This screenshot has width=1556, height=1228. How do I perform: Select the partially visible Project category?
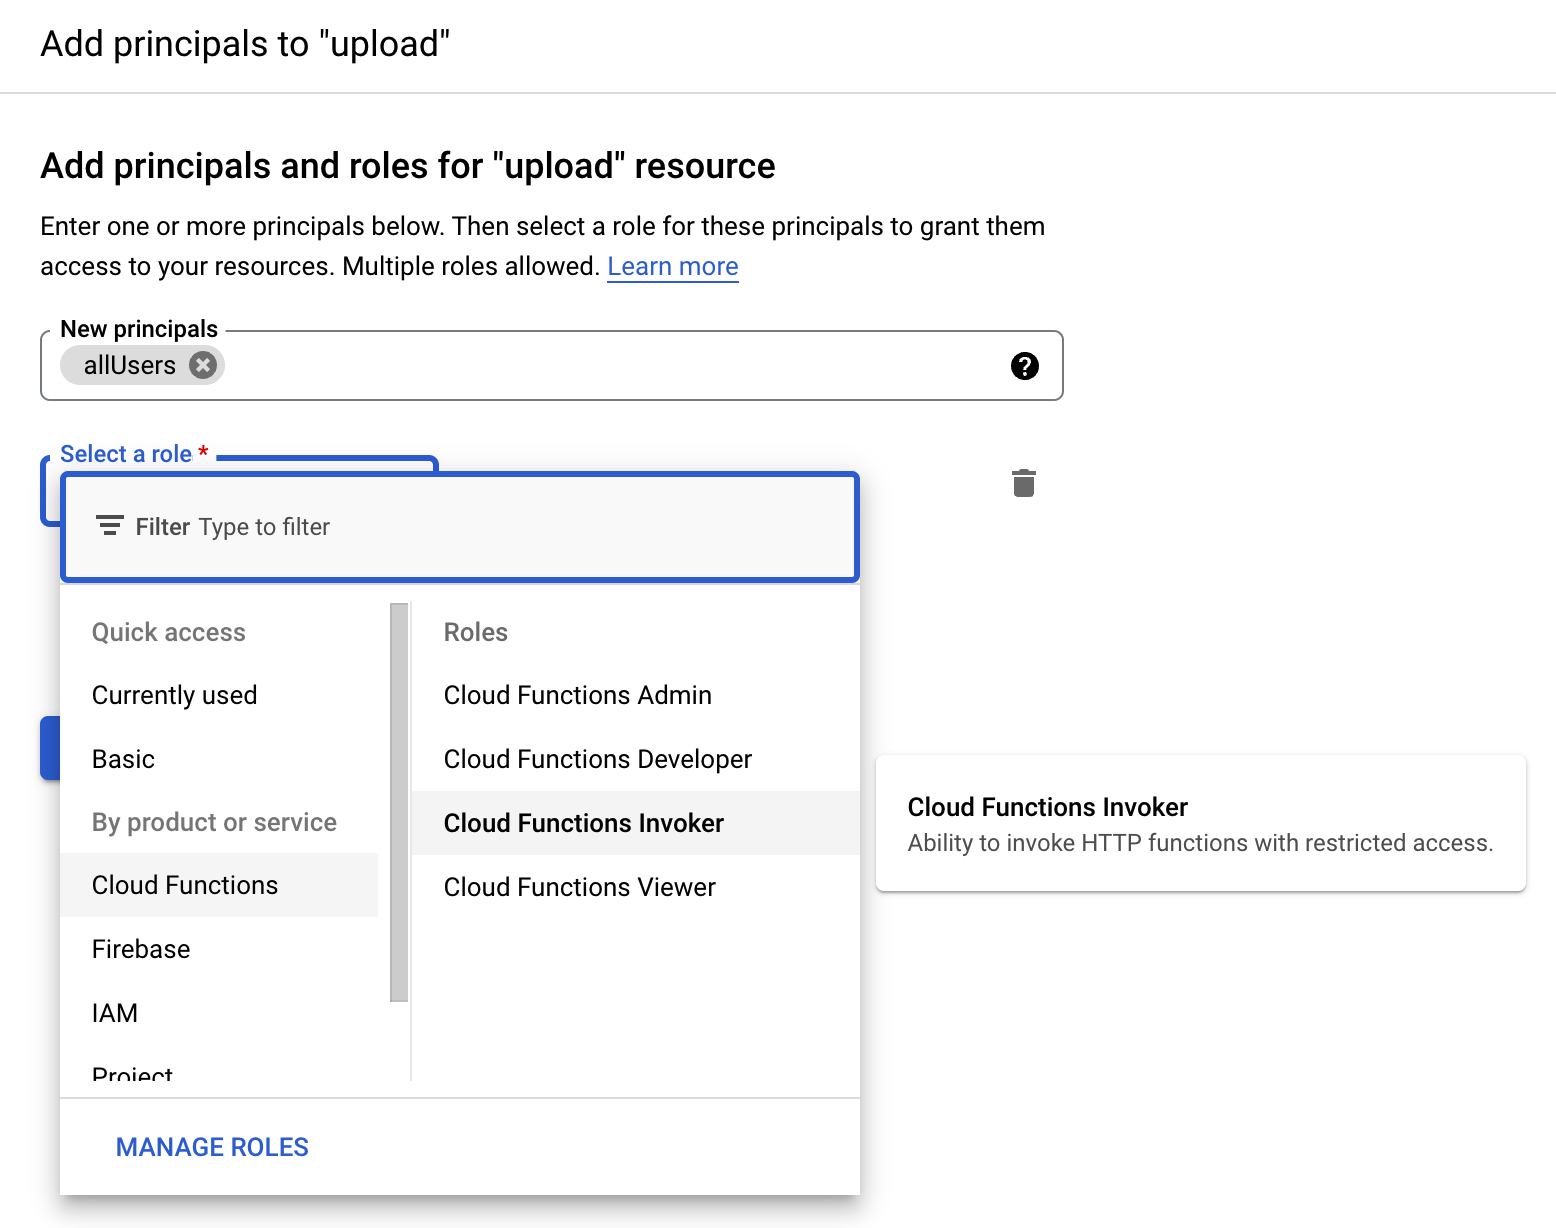132,1074
